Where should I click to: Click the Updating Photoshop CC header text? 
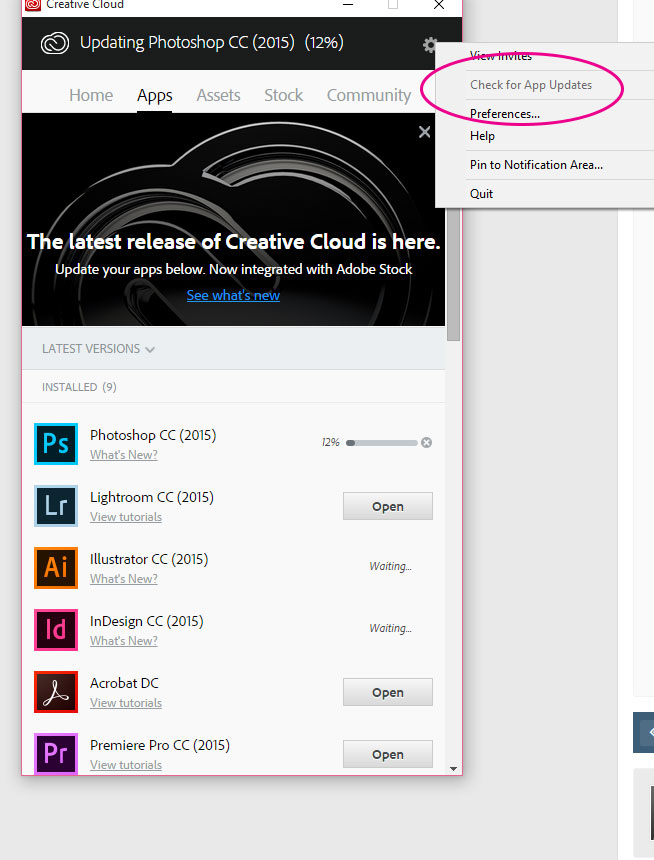point(212,43)
